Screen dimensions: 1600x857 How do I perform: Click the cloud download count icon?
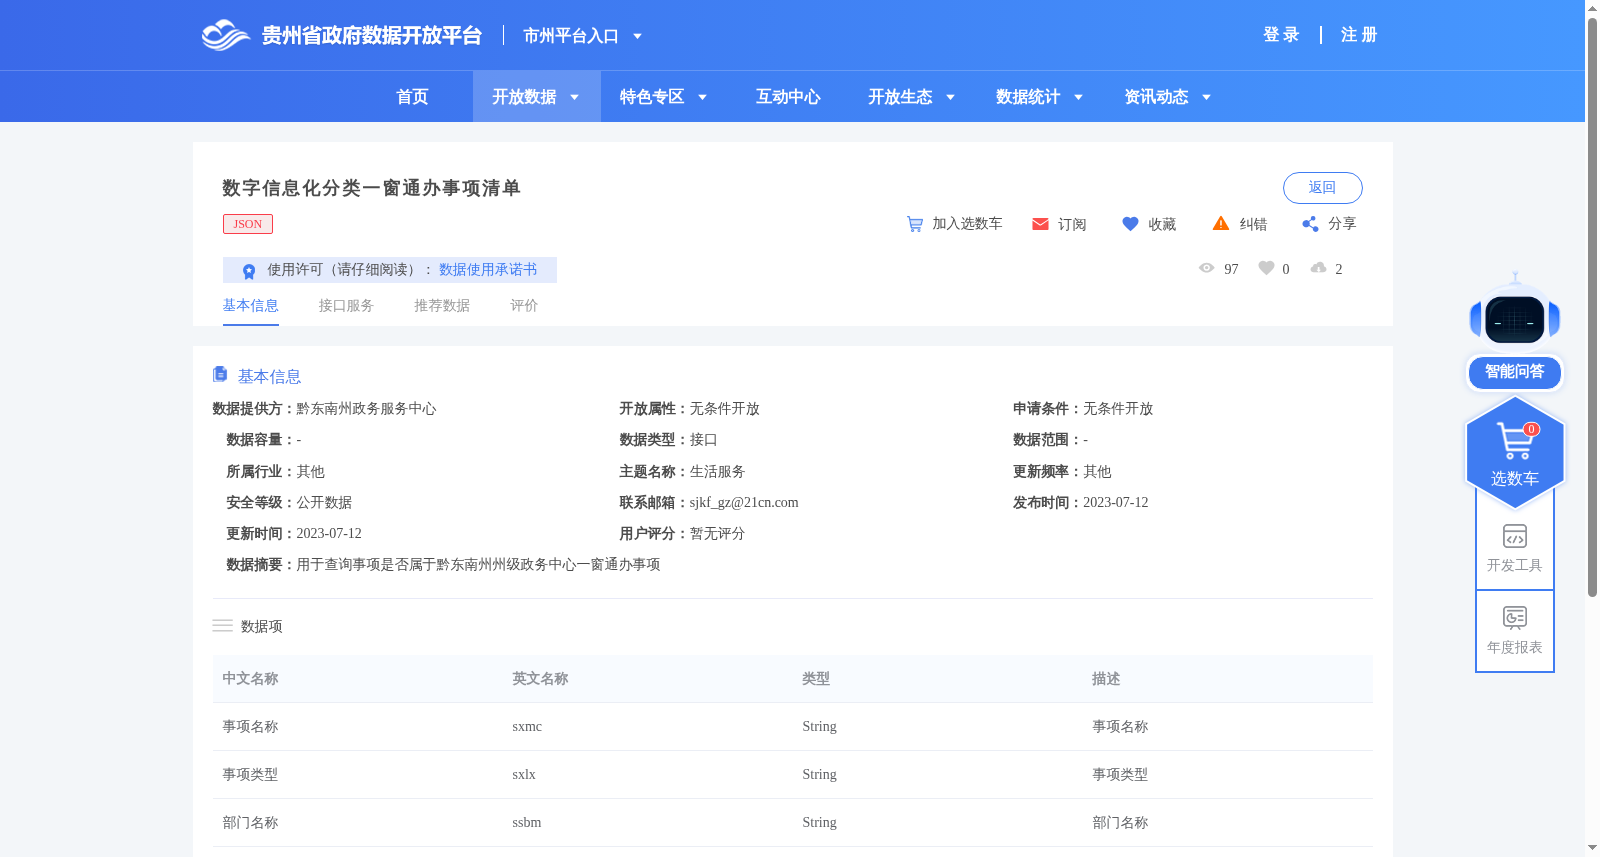click(x=1318, y=268)
